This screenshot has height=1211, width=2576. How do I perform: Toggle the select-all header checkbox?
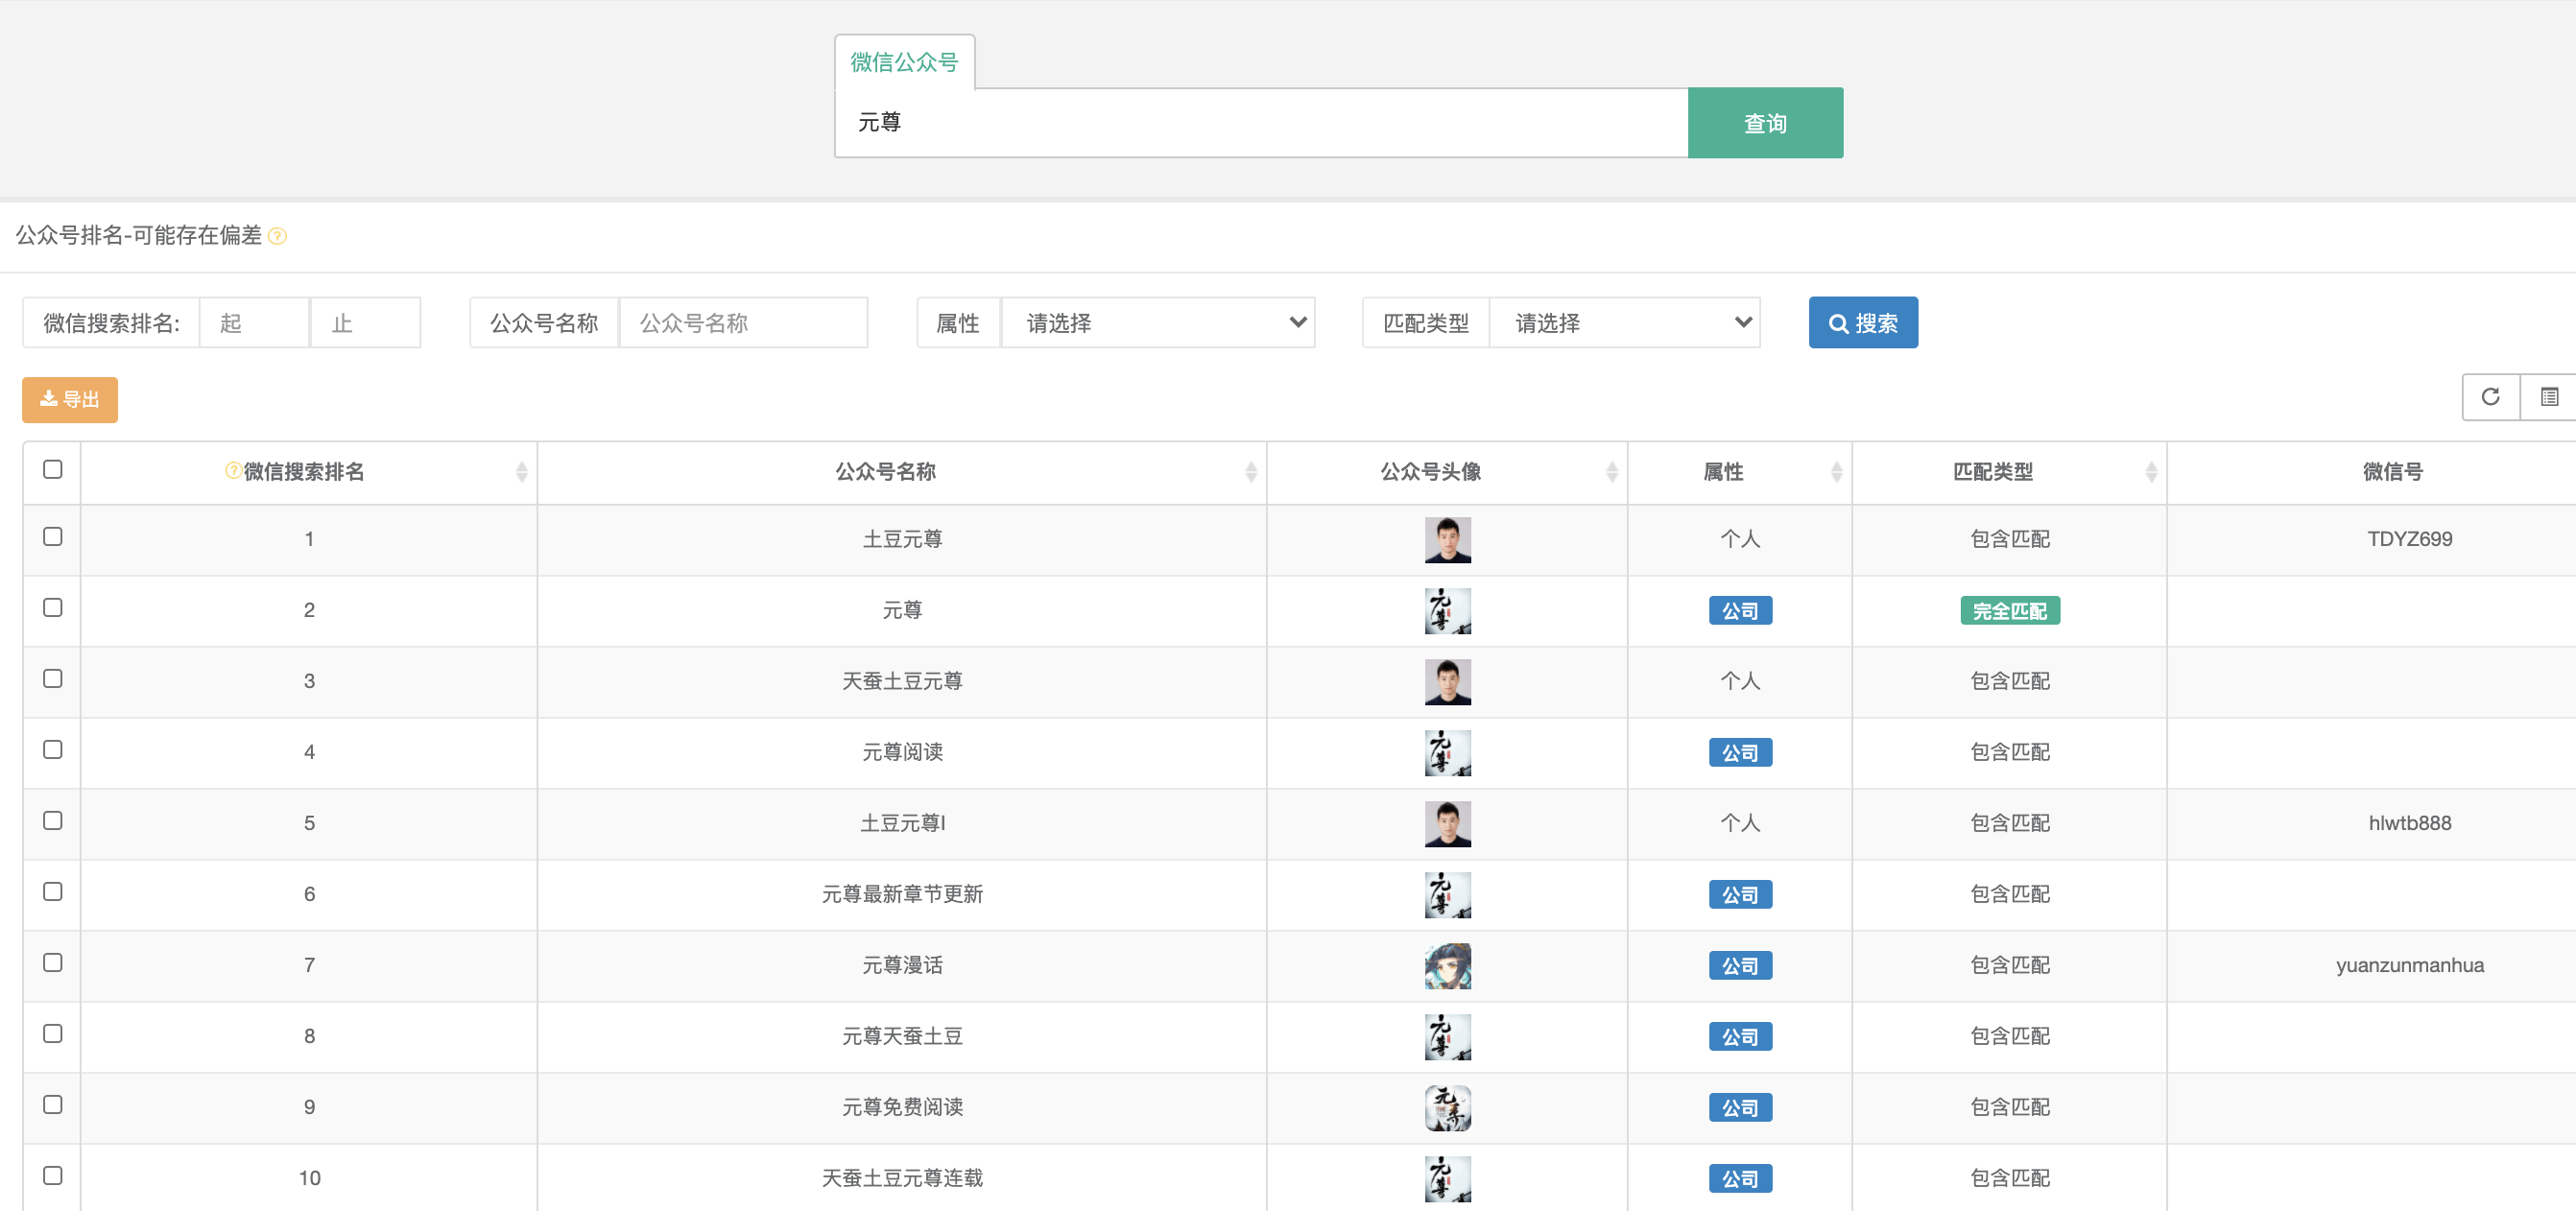53,469
